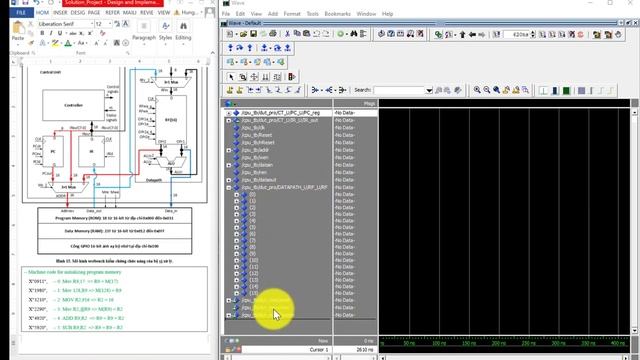The height and width of the screenshot is (360, 640).
Task: Toggle strikethrough formatting in Word
Action: coord(73,33)
